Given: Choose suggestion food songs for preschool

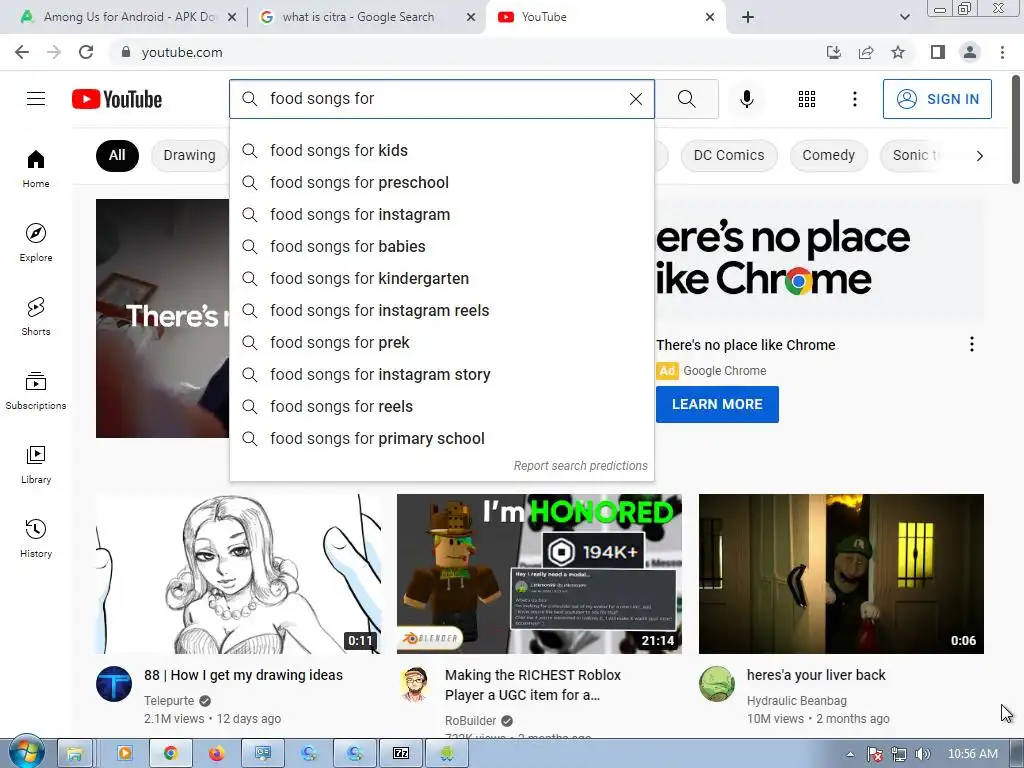Looking at the screenshot, I should pyautogui.click(x=441, y=182).
